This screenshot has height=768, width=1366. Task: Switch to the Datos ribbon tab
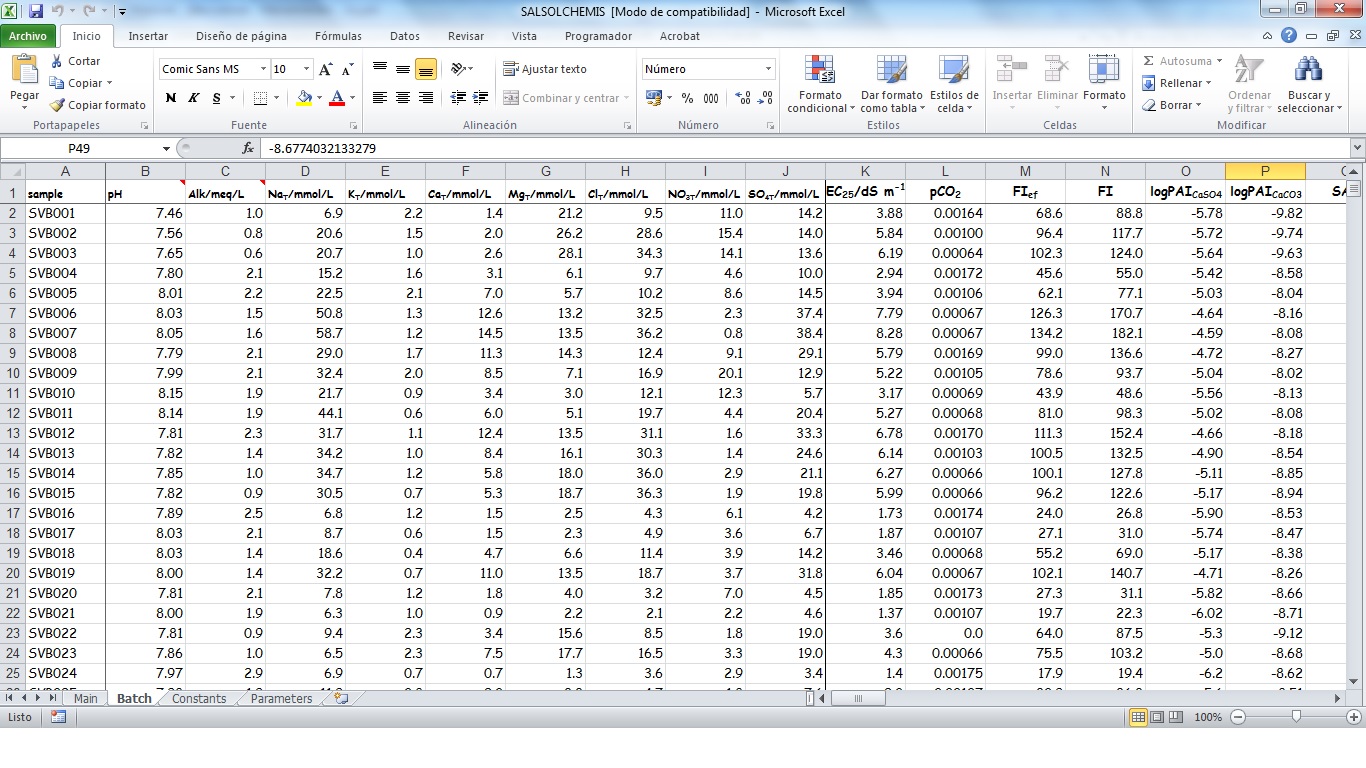(405, 36)
